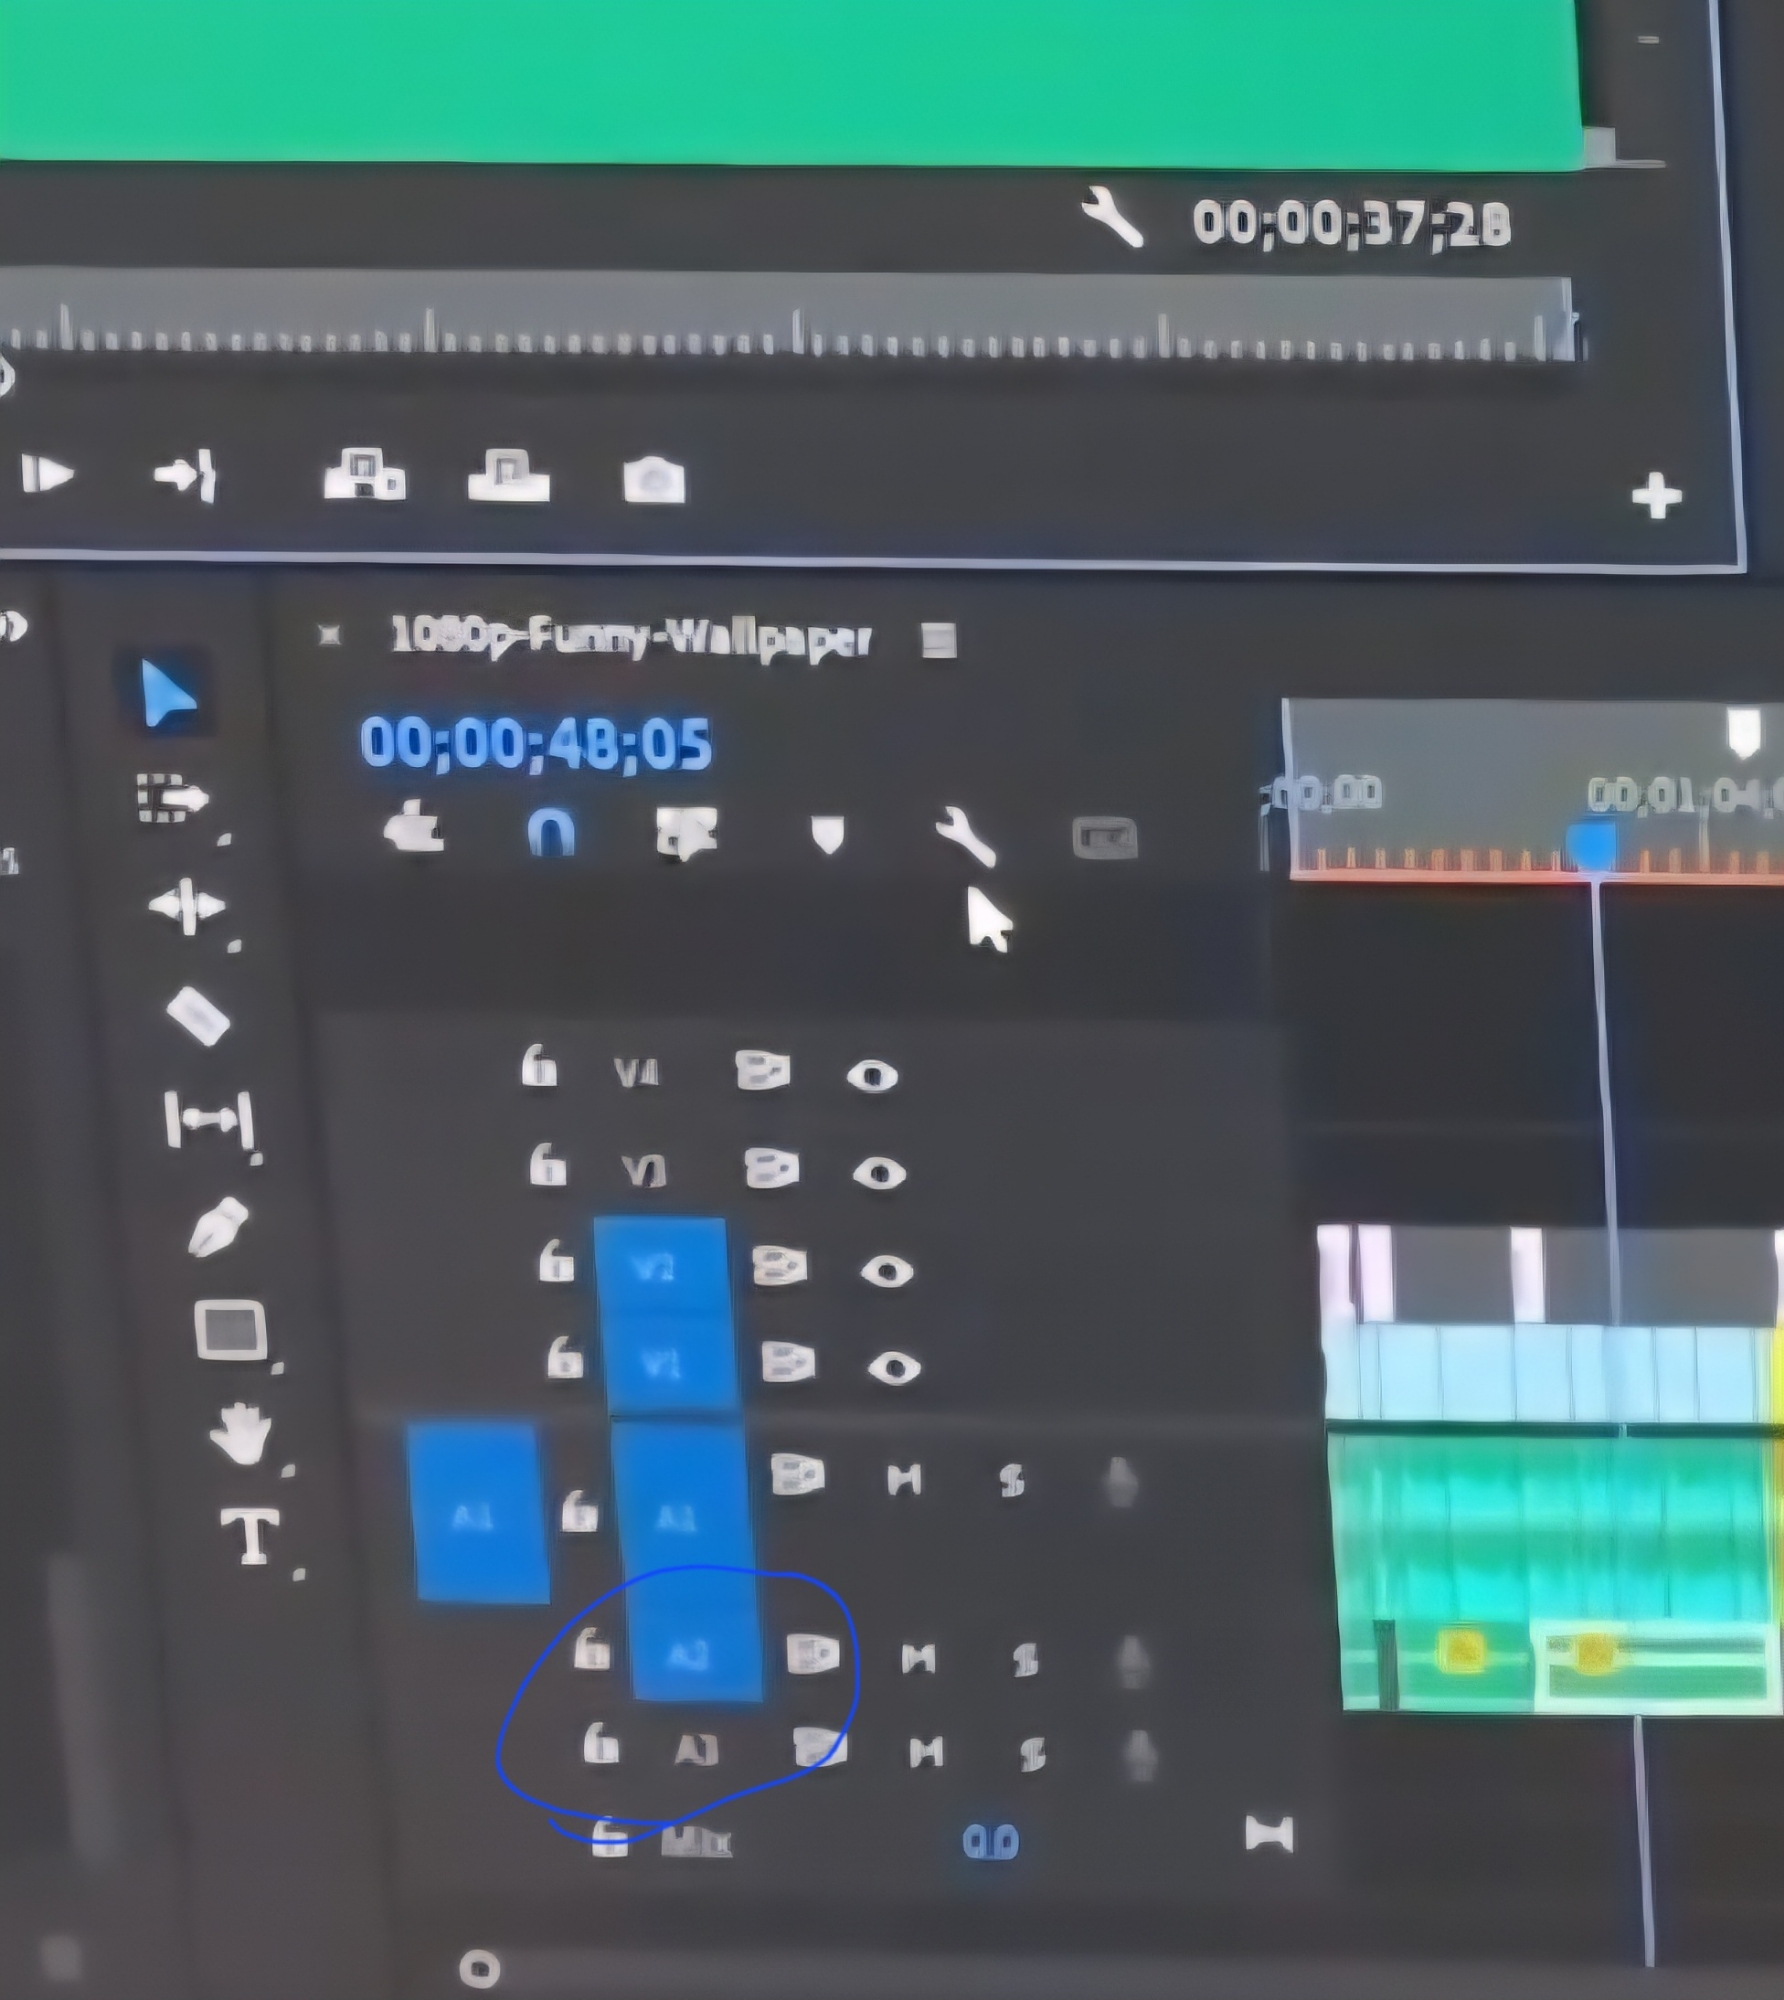The width and height of the screenshot is (1784, 2000).
Task: Solo the A1 audio track
Action: tap(1012, 1481)
